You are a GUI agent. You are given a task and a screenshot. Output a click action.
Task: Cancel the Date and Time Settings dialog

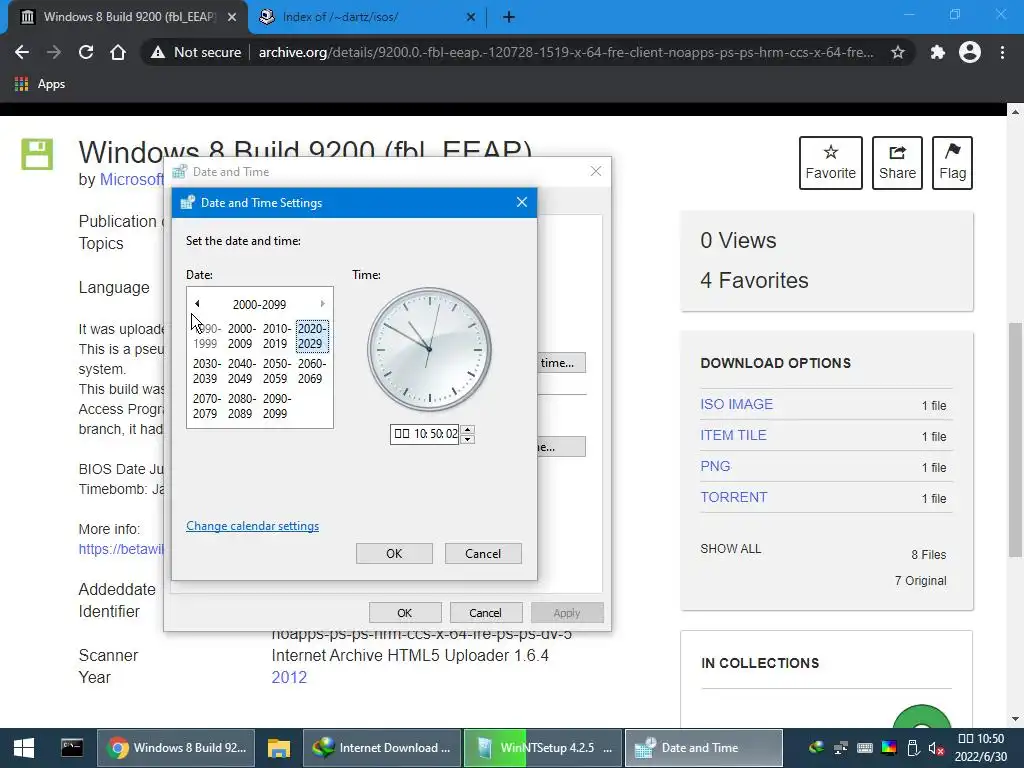click(483, 553)
